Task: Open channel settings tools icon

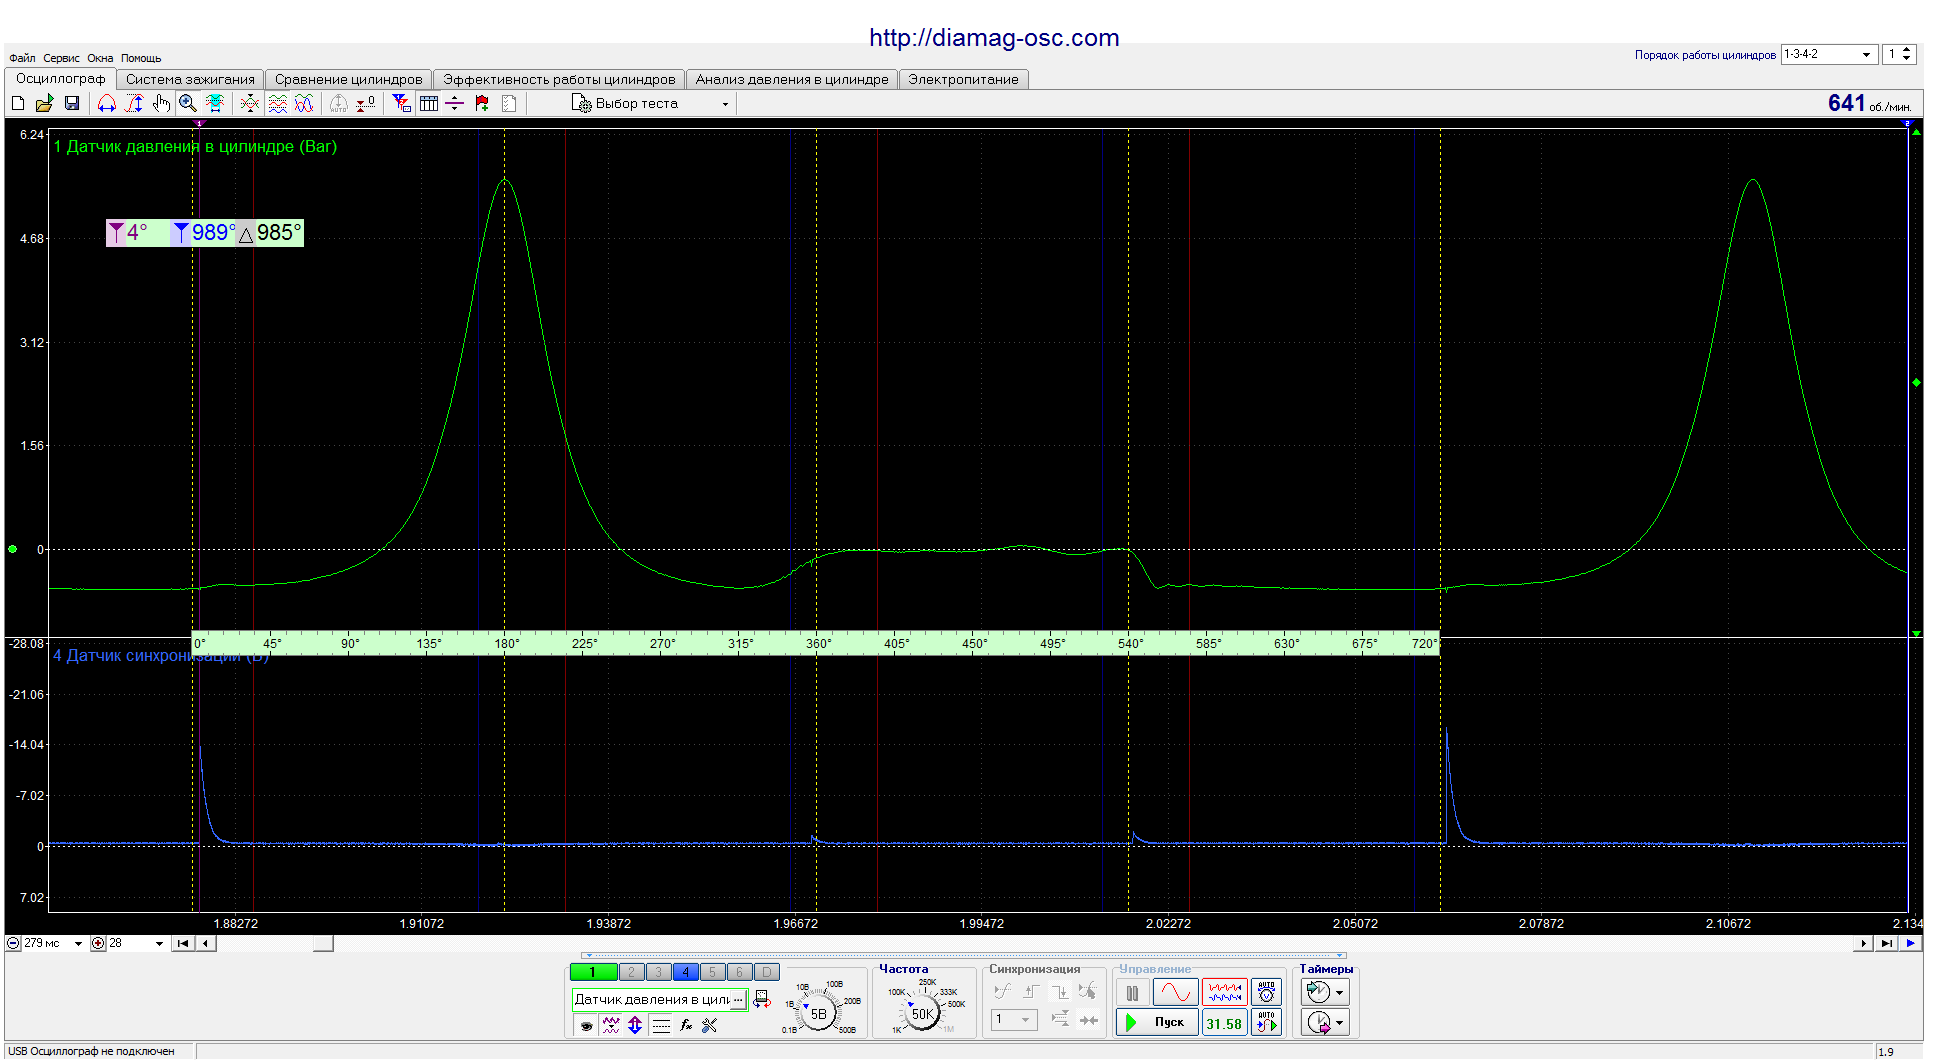Action: coord(710,1025)
